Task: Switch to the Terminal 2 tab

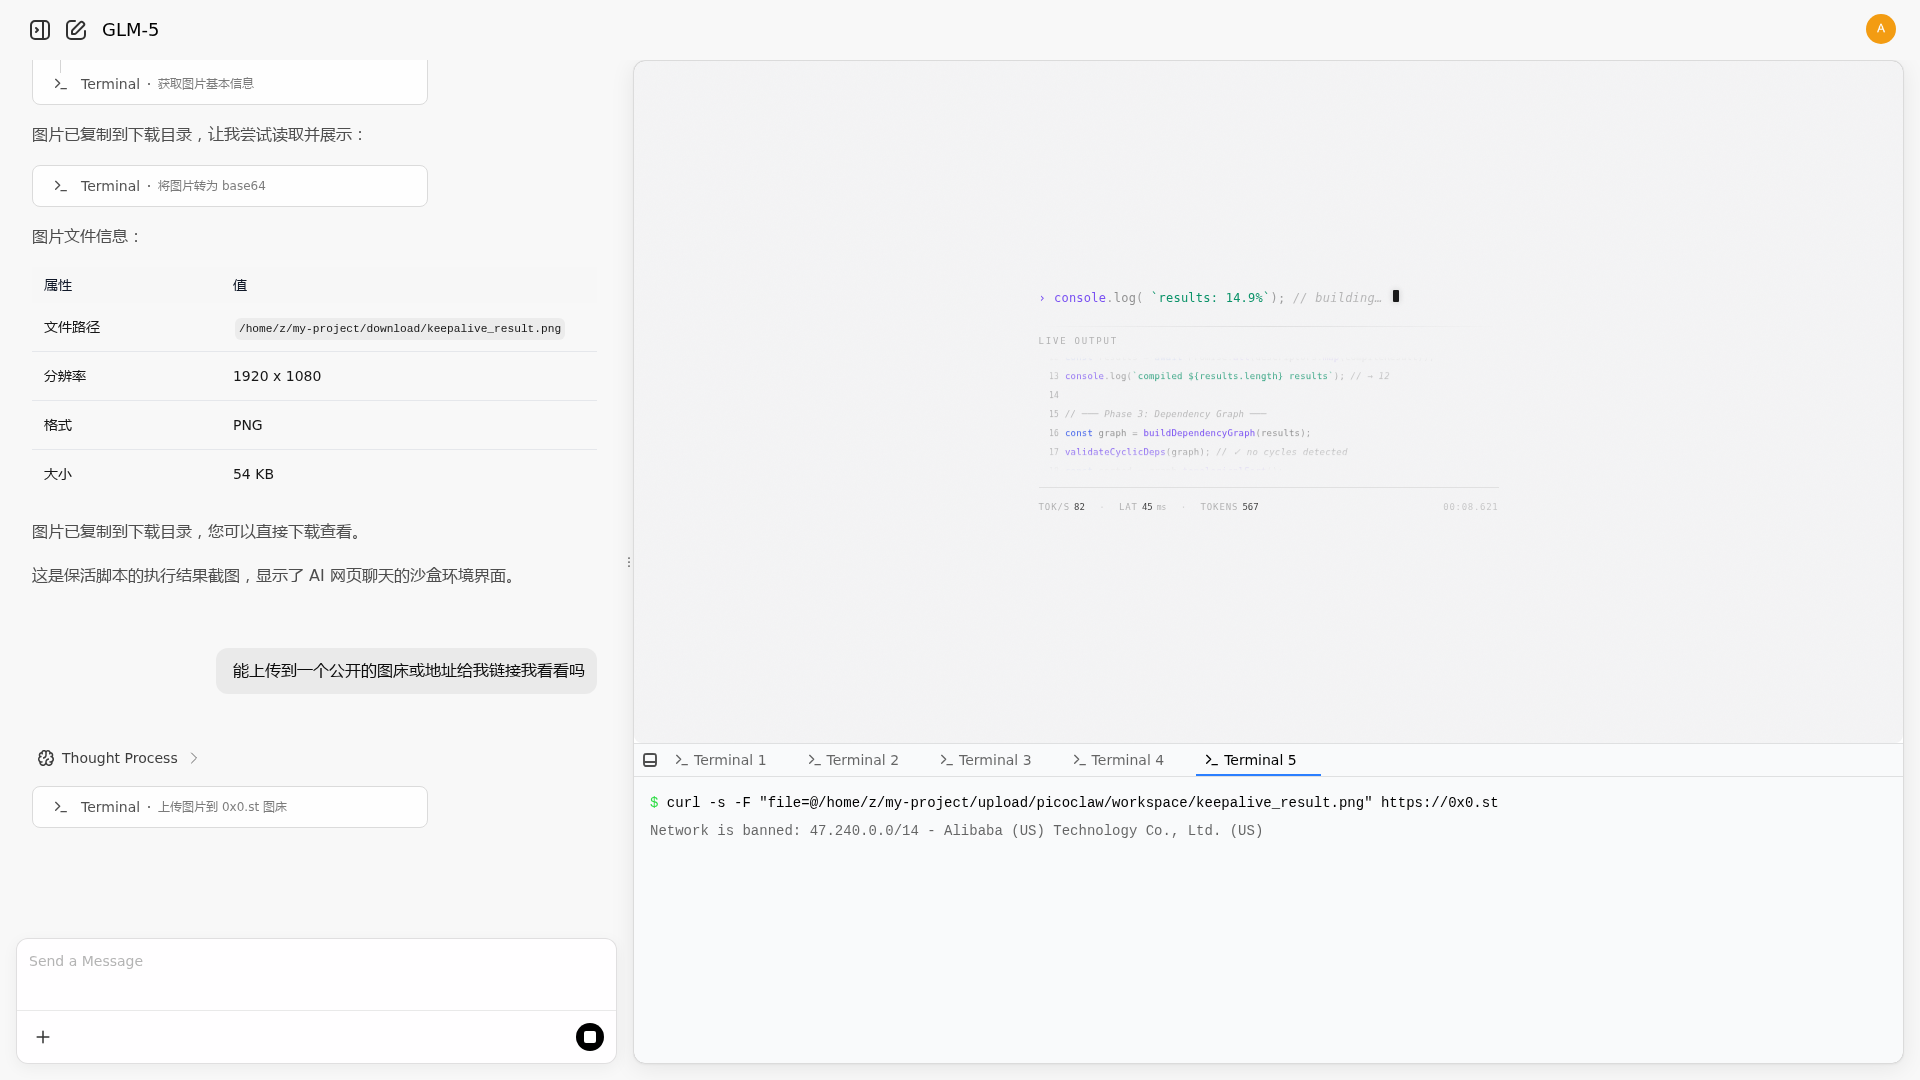Action: (x=853, y=760)
